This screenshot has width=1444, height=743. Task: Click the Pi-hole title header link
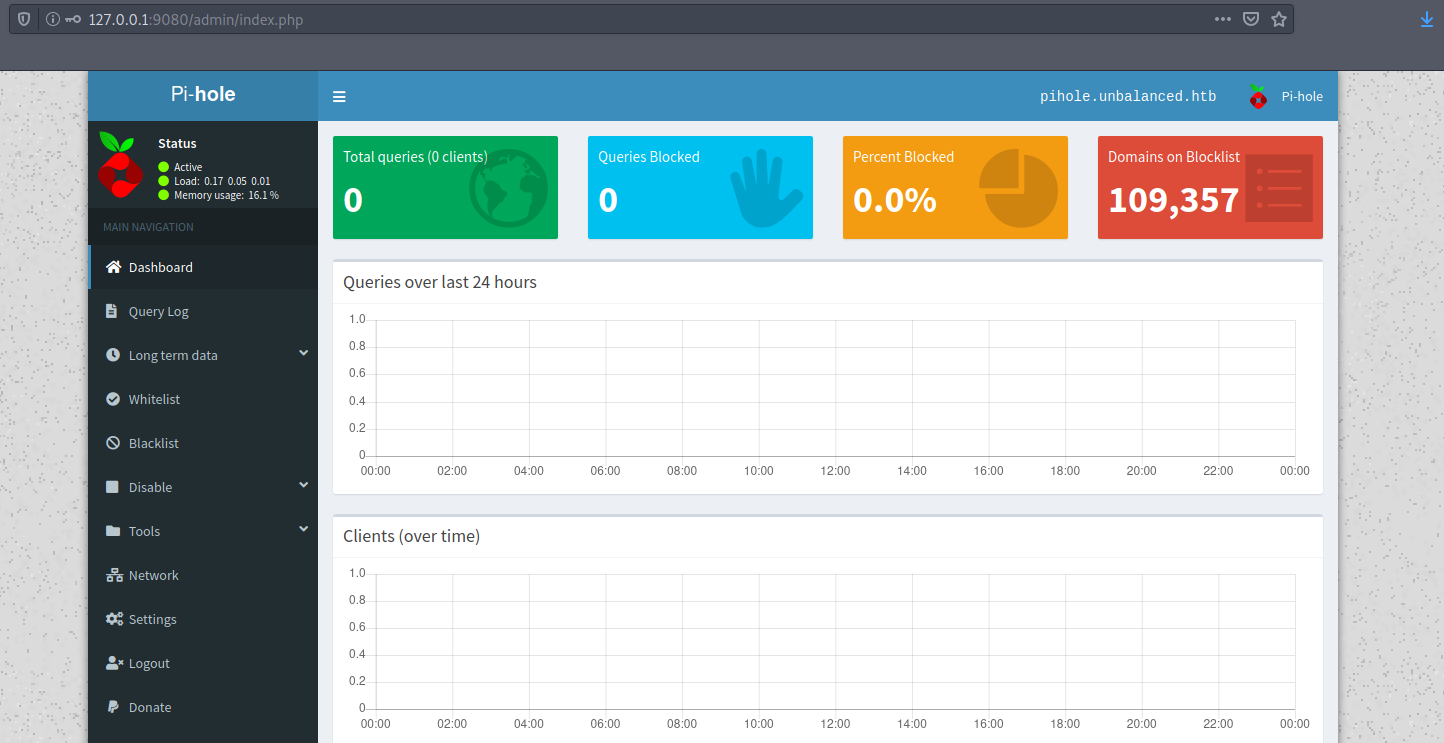pyautogui.click(x=203, y=95)
